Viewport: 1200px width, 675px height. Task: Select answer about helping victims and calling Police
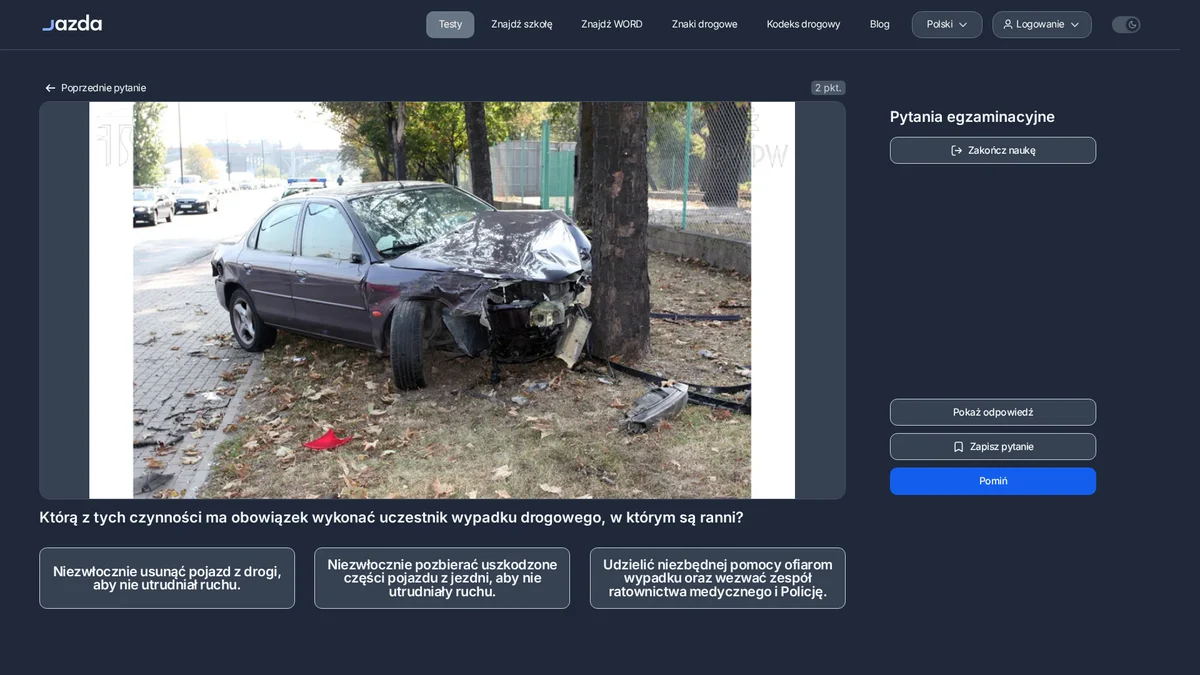tap(718, 578)
